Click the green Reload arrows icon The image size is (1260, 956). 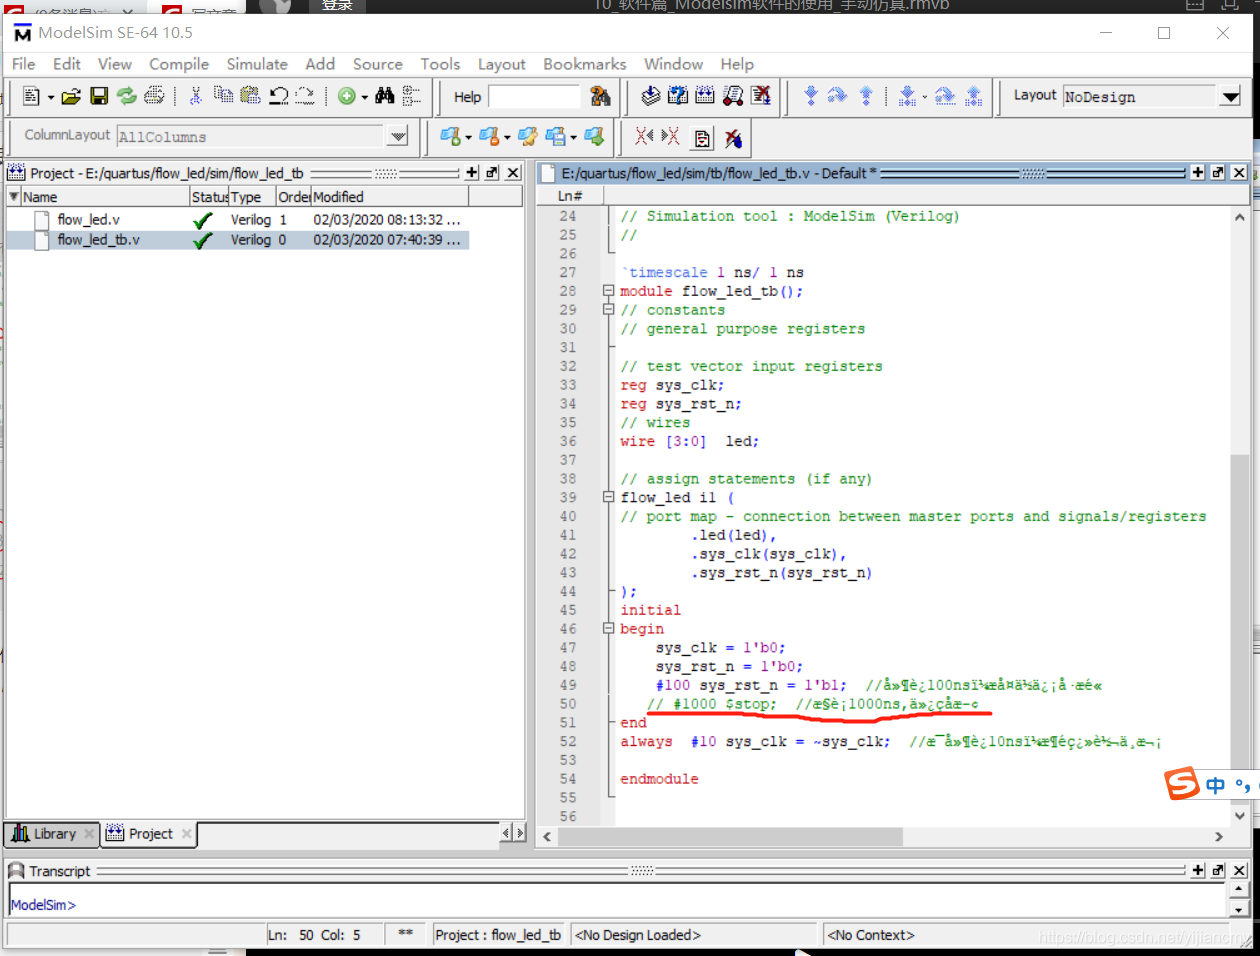point(127,96)
